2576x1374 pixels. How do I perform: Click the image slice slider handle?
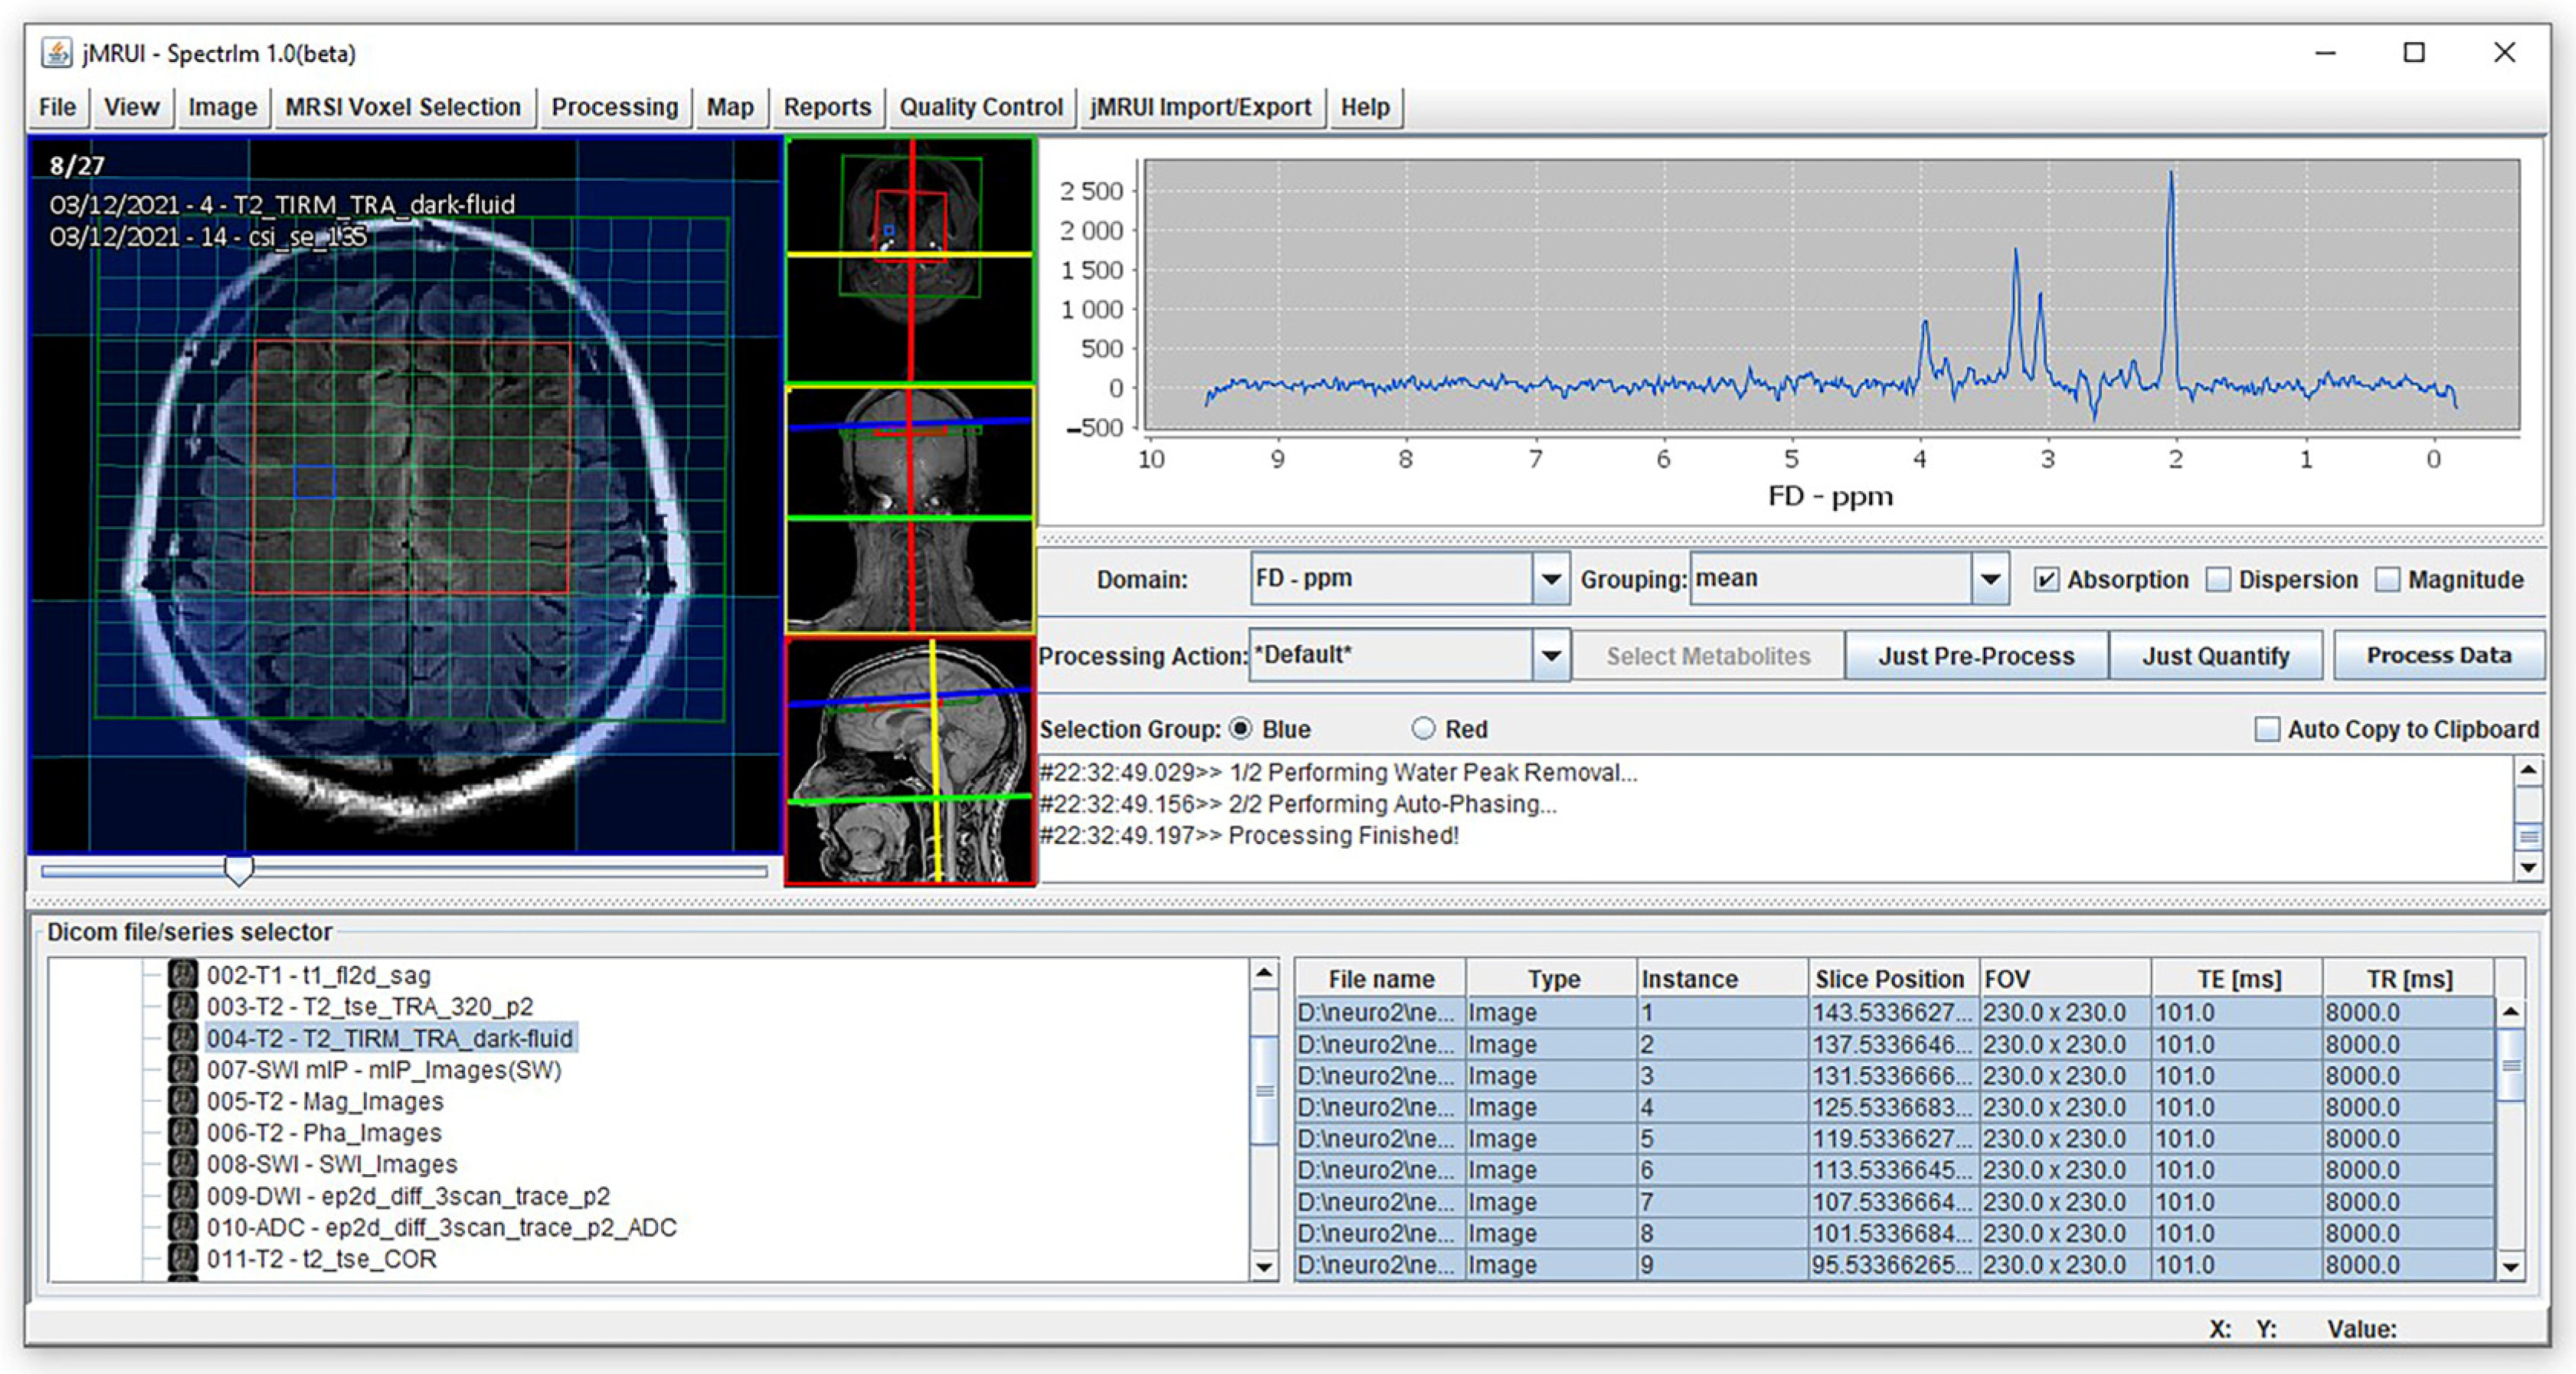point(238,870)
